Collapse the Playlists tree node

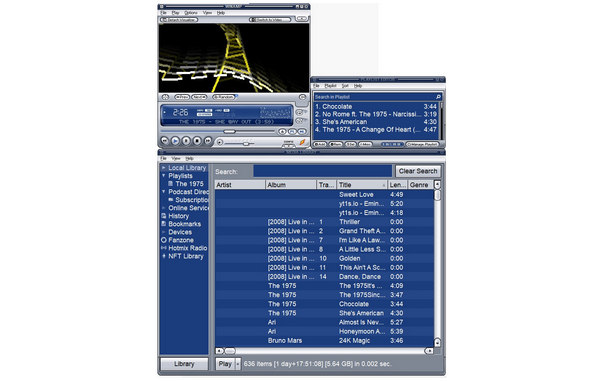[x=163, y=176]
